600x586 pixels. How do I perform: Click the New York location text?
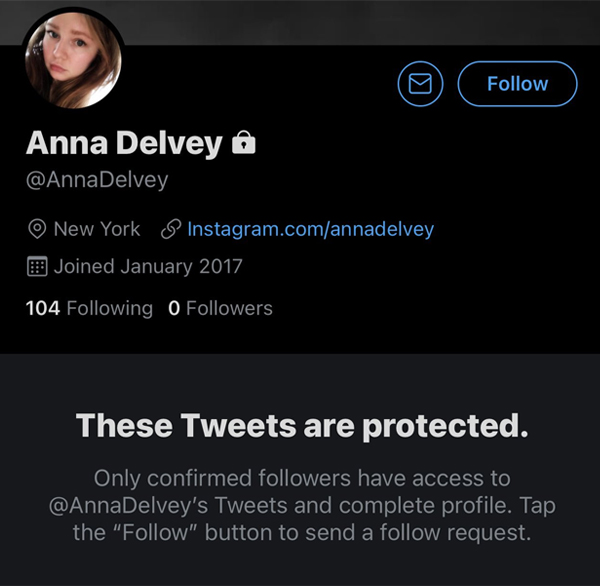[x=97, y=229]
